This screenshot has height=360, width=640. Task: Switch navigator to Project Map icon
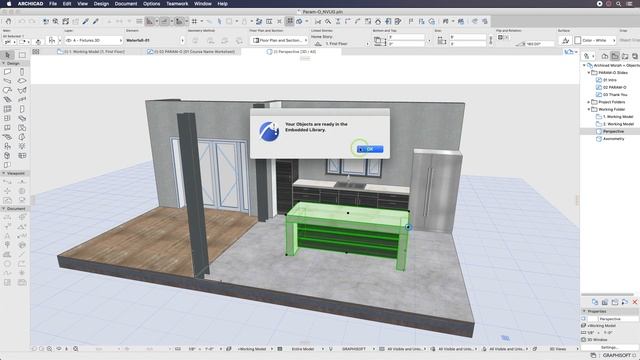(605, 56)
